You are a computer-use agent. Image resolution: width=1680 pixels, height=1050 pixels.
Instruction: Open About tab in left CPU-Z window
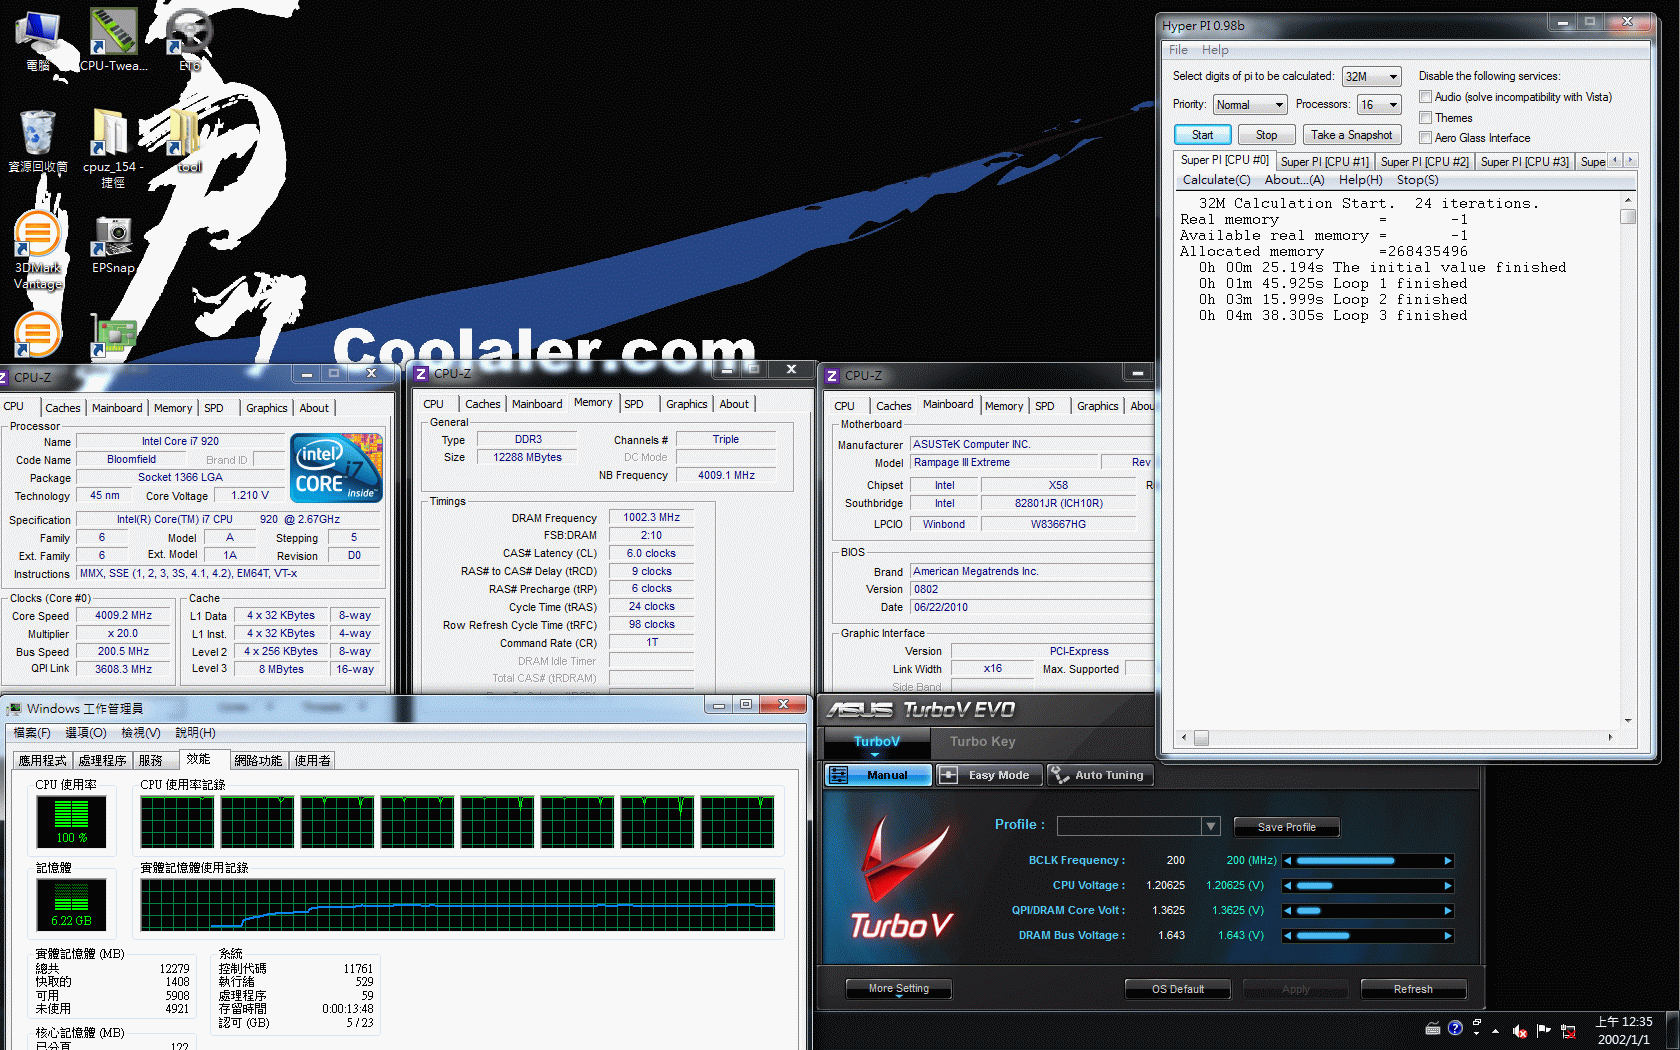314,408
